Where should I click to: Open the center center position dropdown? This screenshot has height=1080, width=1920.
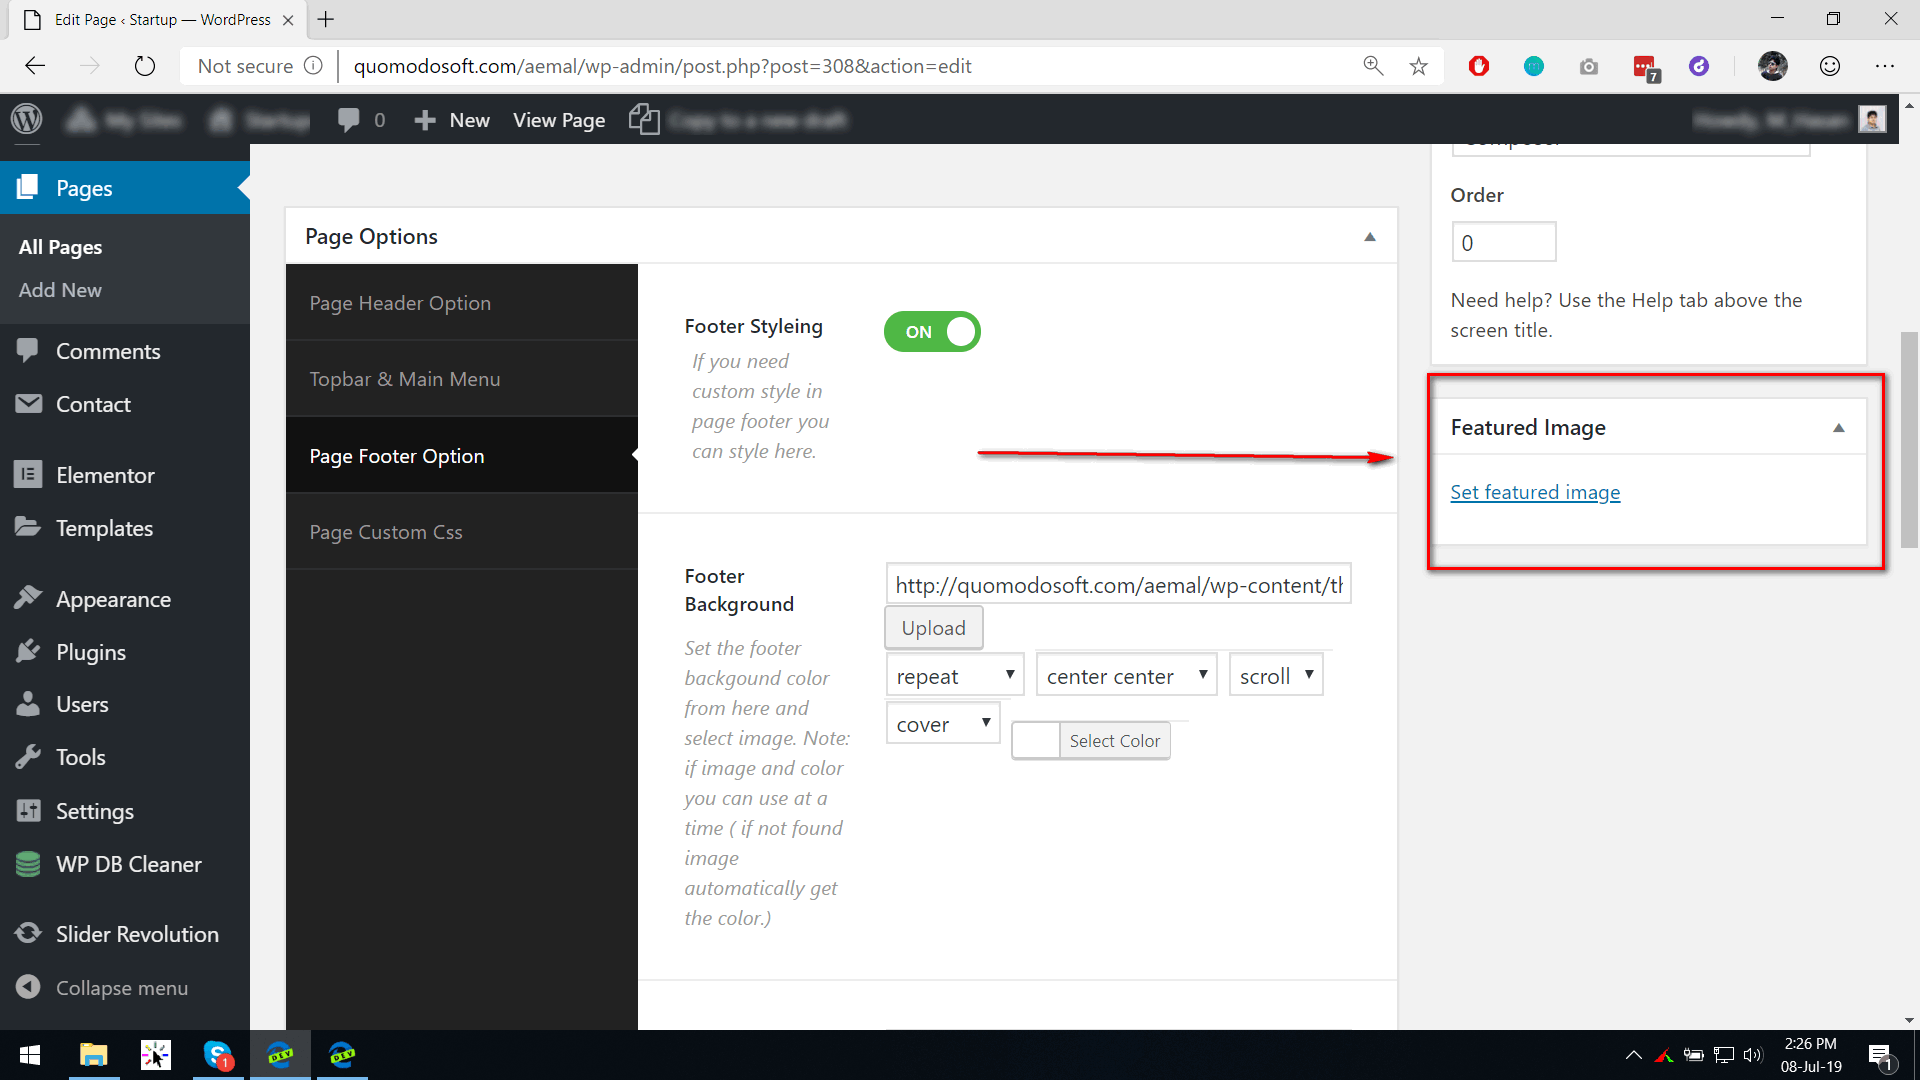click(x=1126, y=676)
